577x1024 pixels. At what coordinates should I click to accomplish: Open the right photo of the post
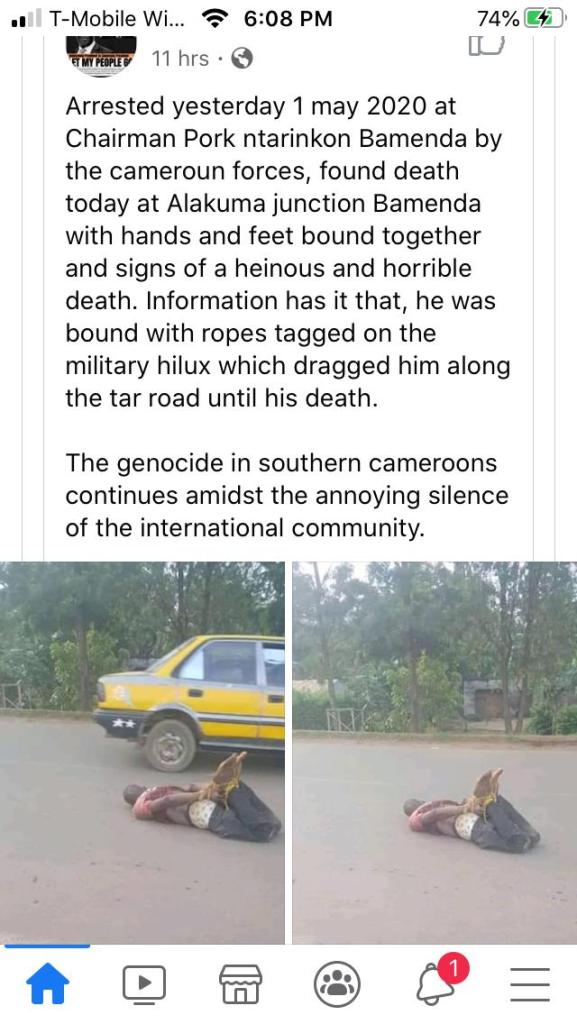point(435,752)
